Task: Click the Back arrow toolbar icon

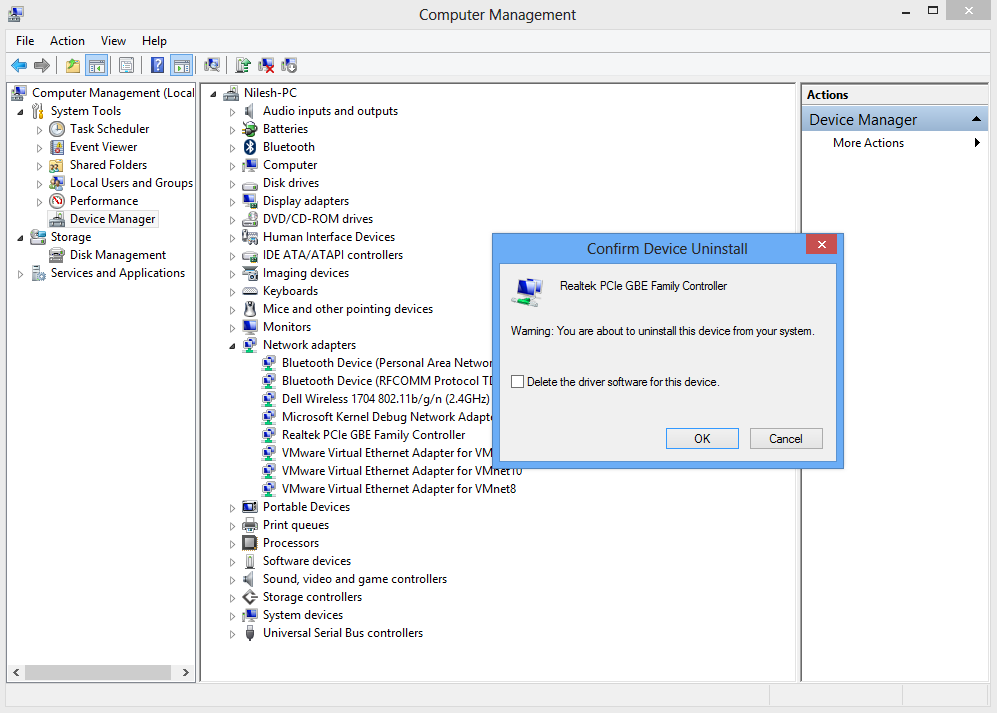Action: click(19, 65)
